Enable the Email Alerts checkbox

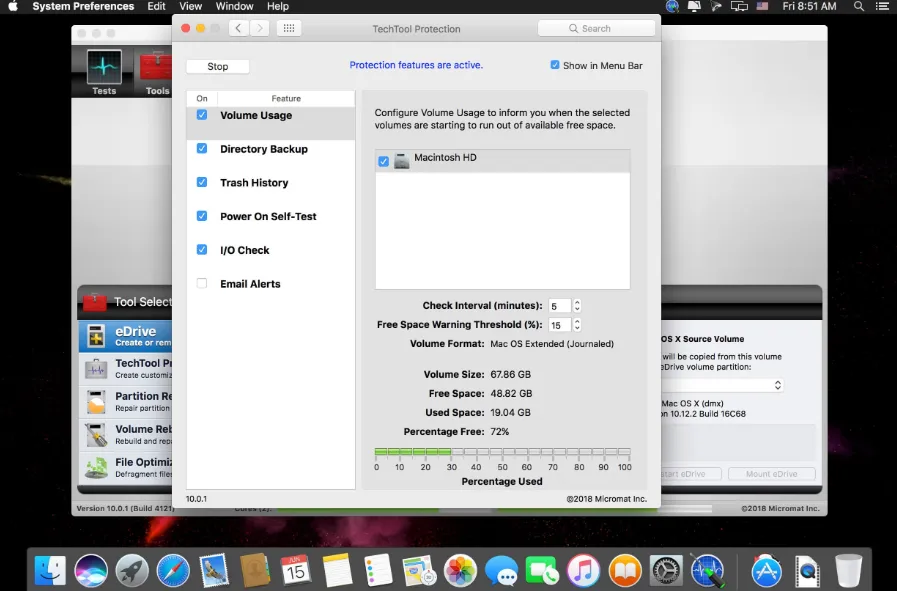tap(202, 283)
